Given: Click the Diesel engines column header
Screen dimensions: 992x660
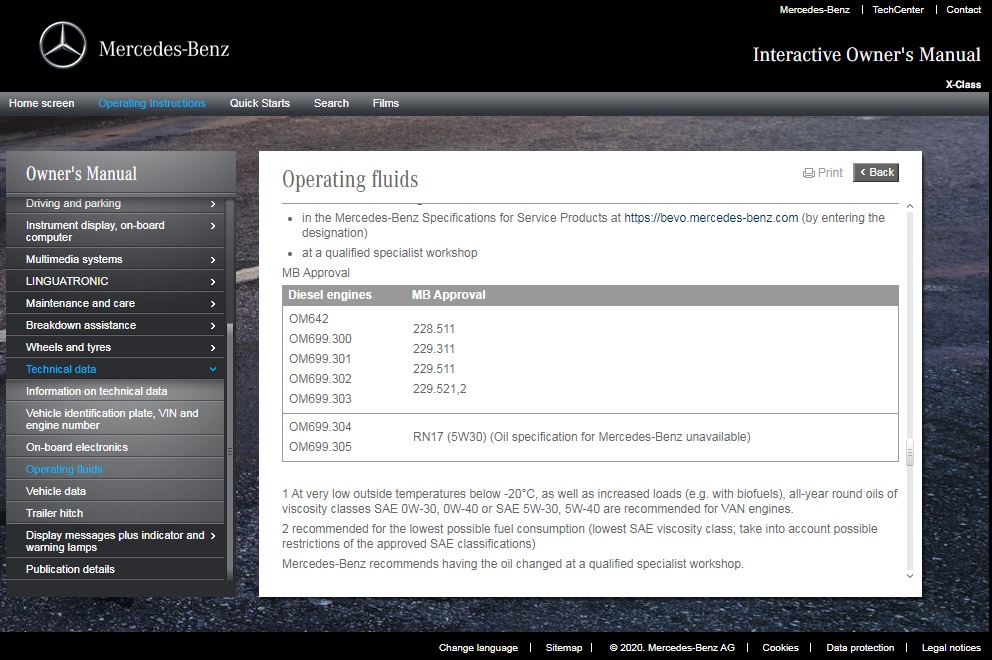Looking at the screenshot, I should tap(330, 295).
